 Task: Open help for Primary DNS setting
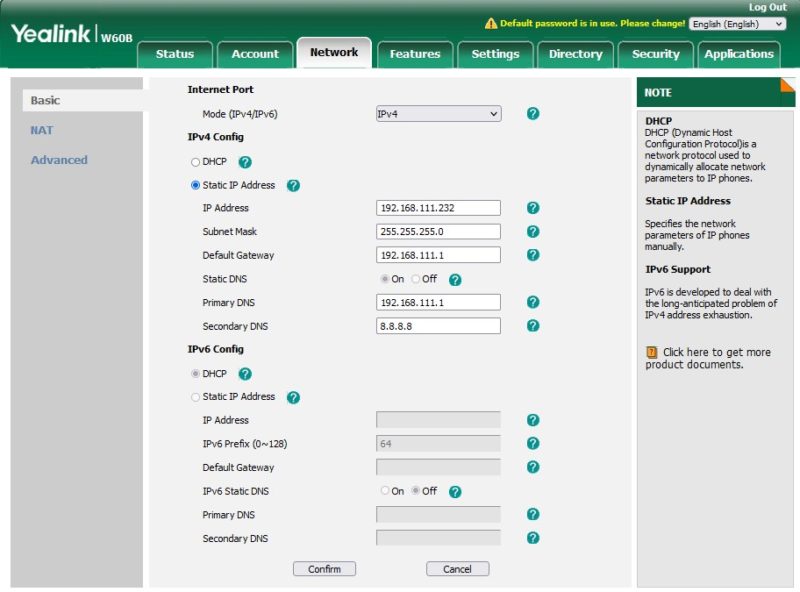coord(533,302)
